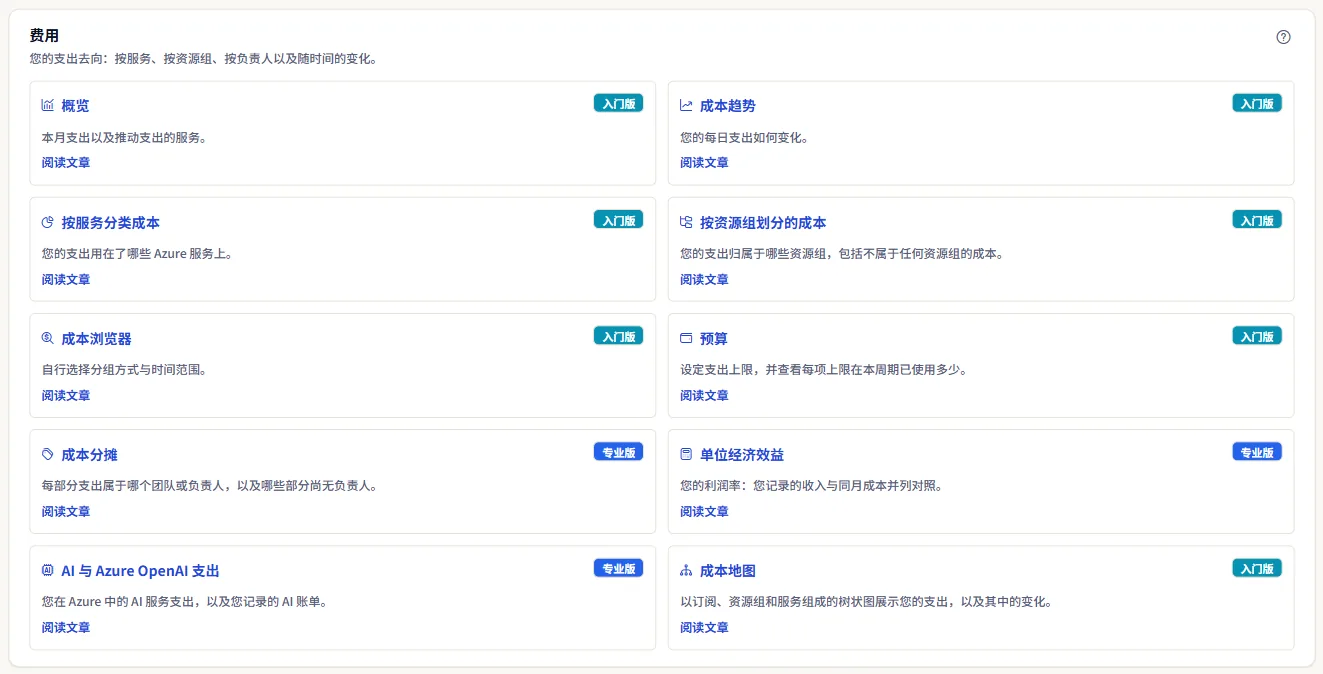This screenshot has height=674, width=1323.
Task: Click the 入门版 badge on 概览
Action: [x=618, y=103]
